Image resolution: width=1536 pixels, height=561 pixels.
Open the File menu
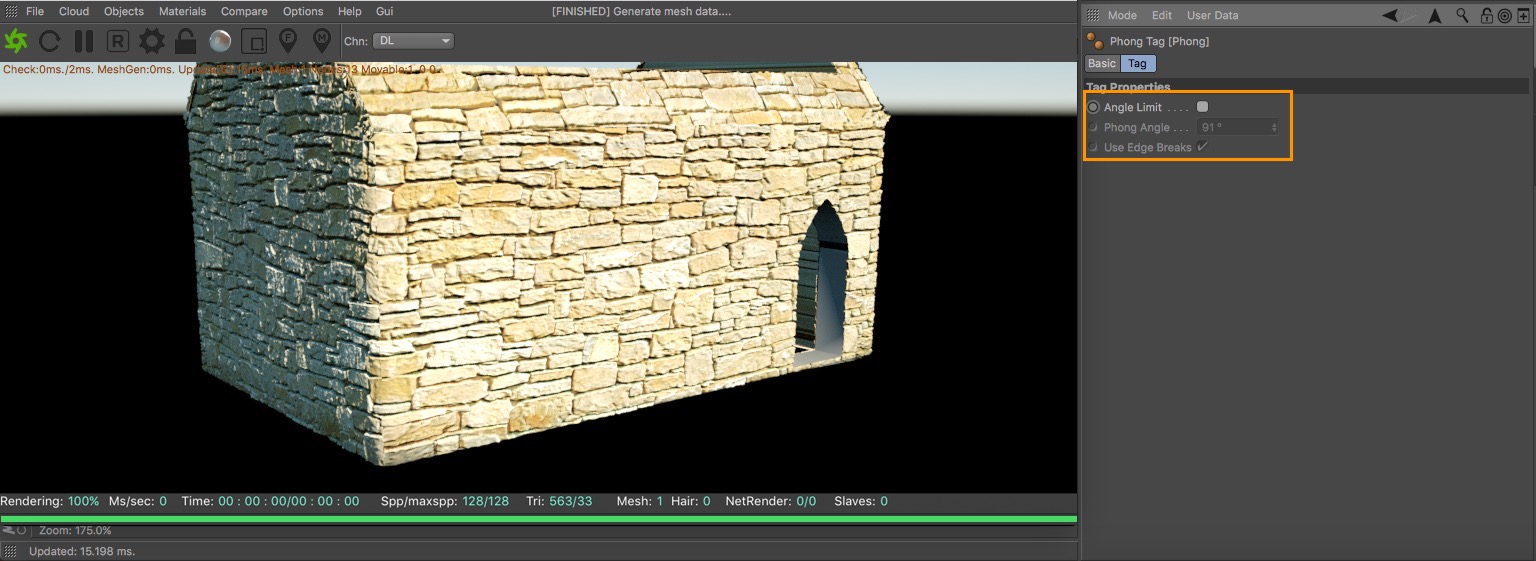tap(35, 11)
